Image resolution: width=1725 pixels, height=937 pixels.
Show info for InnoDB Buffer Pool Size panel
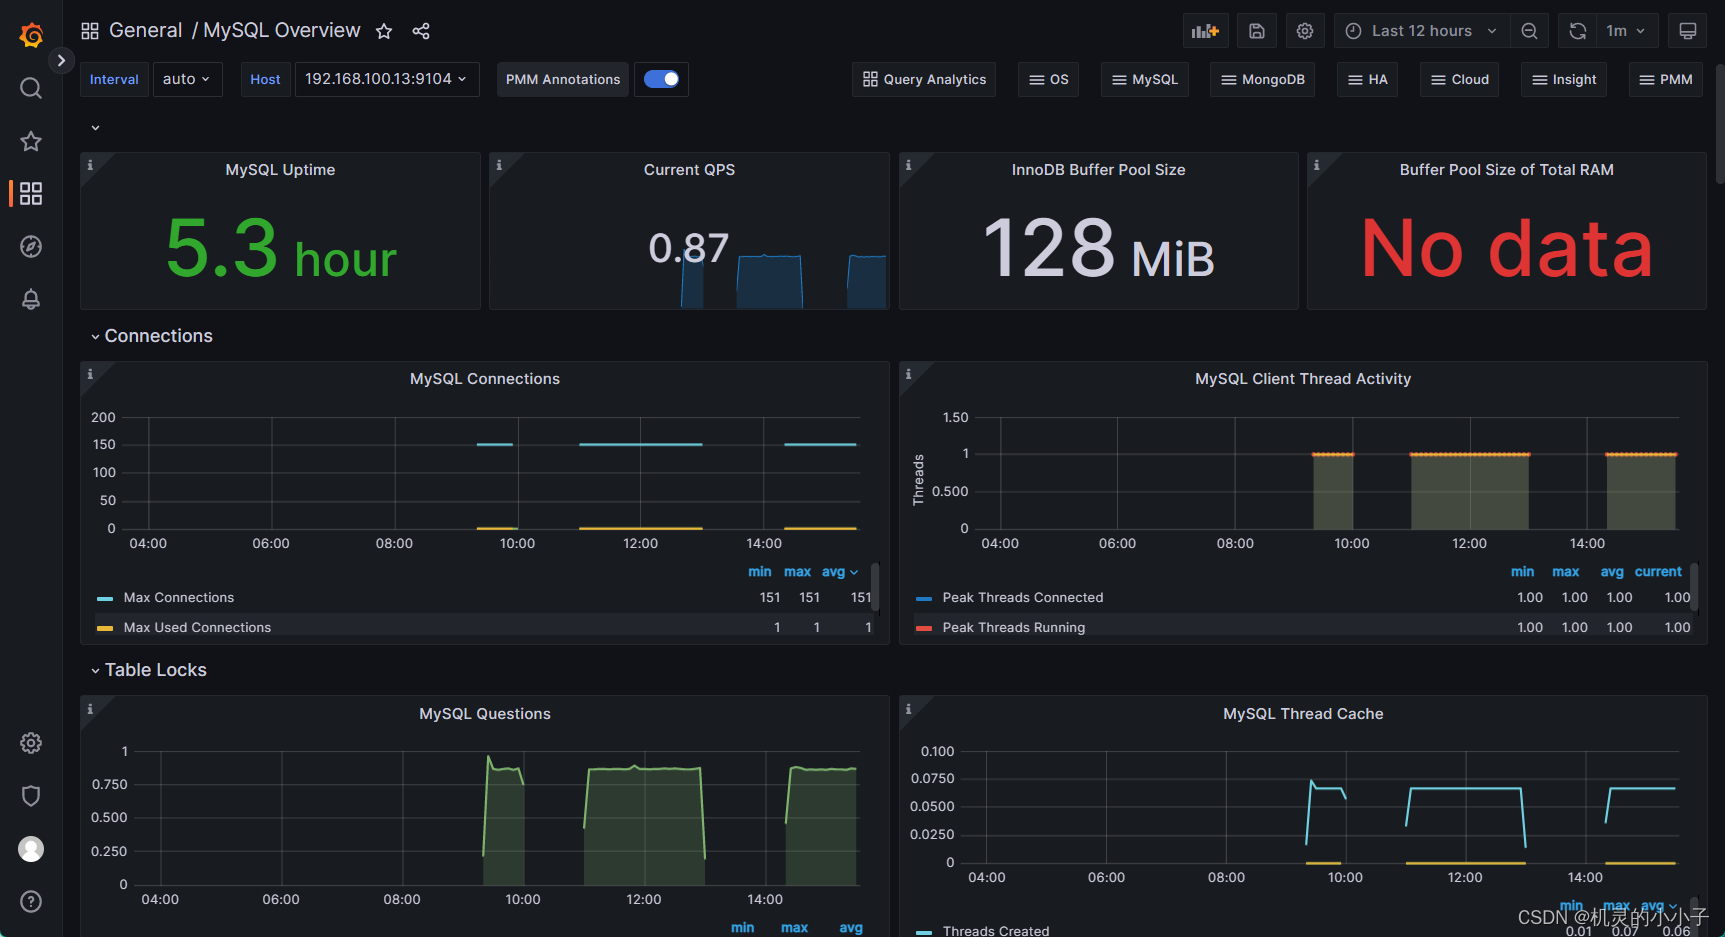tap(908, 165)
